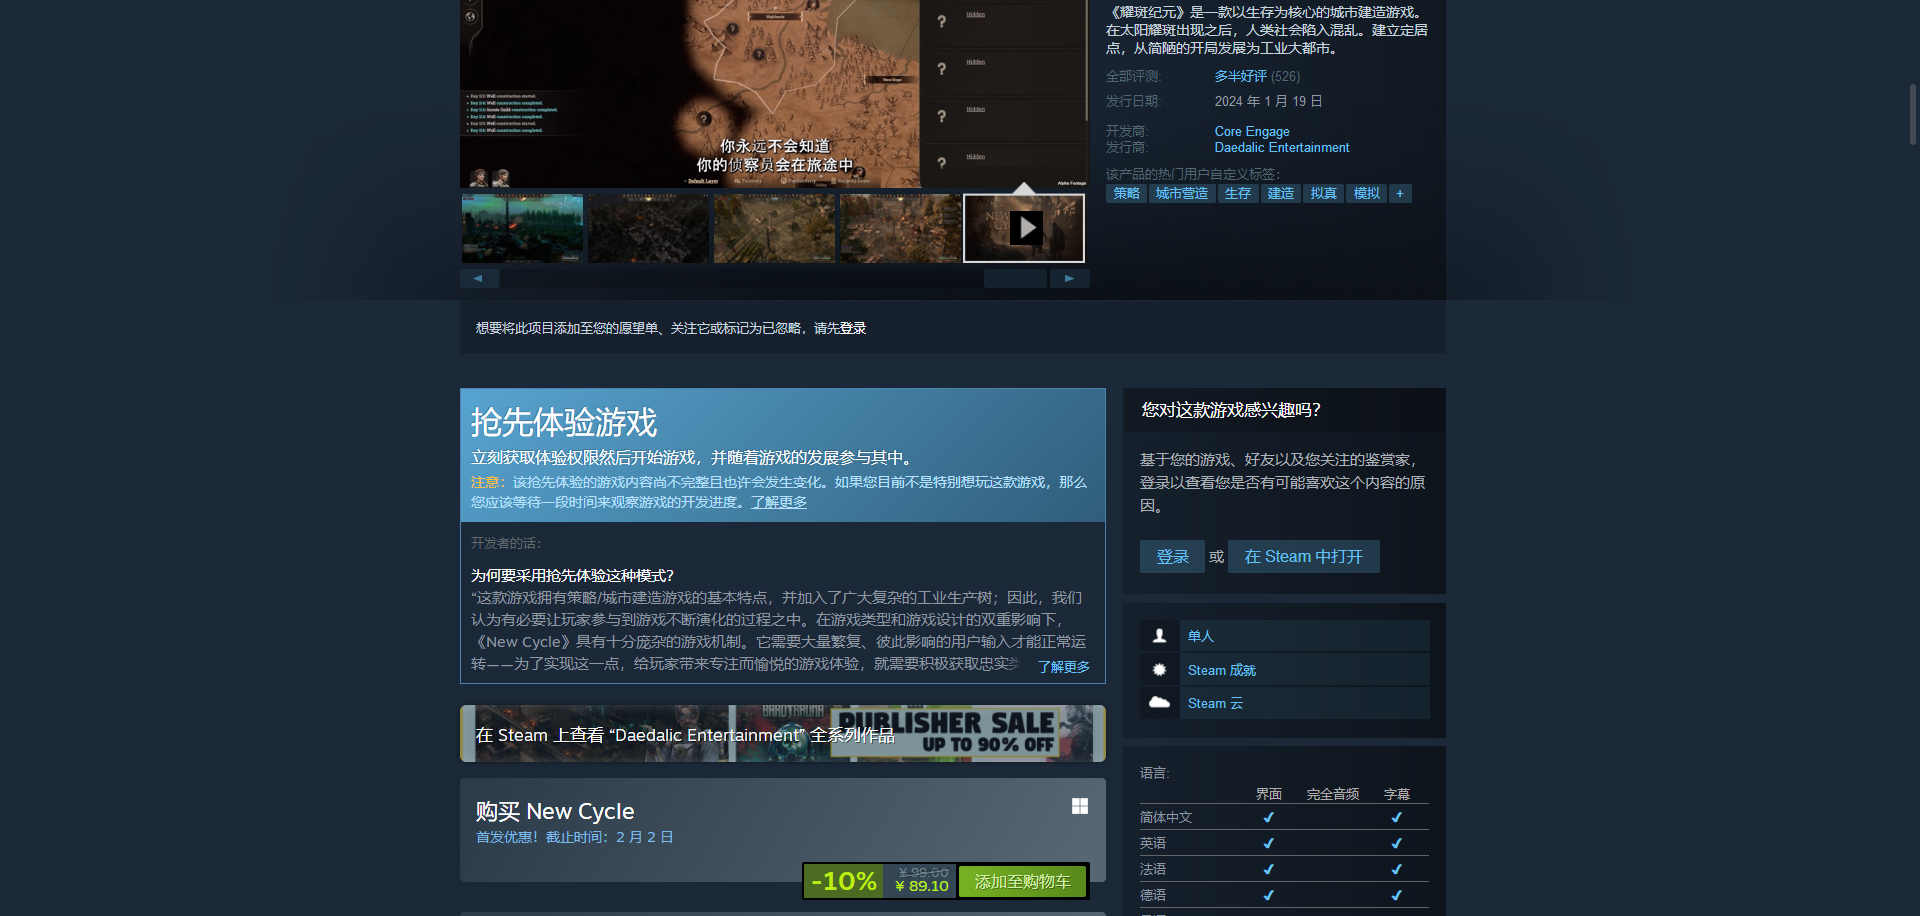This screenshot has height=916, width=1920.
Task: Click the Steam achievements icon
Action: tap(1159, 670)
